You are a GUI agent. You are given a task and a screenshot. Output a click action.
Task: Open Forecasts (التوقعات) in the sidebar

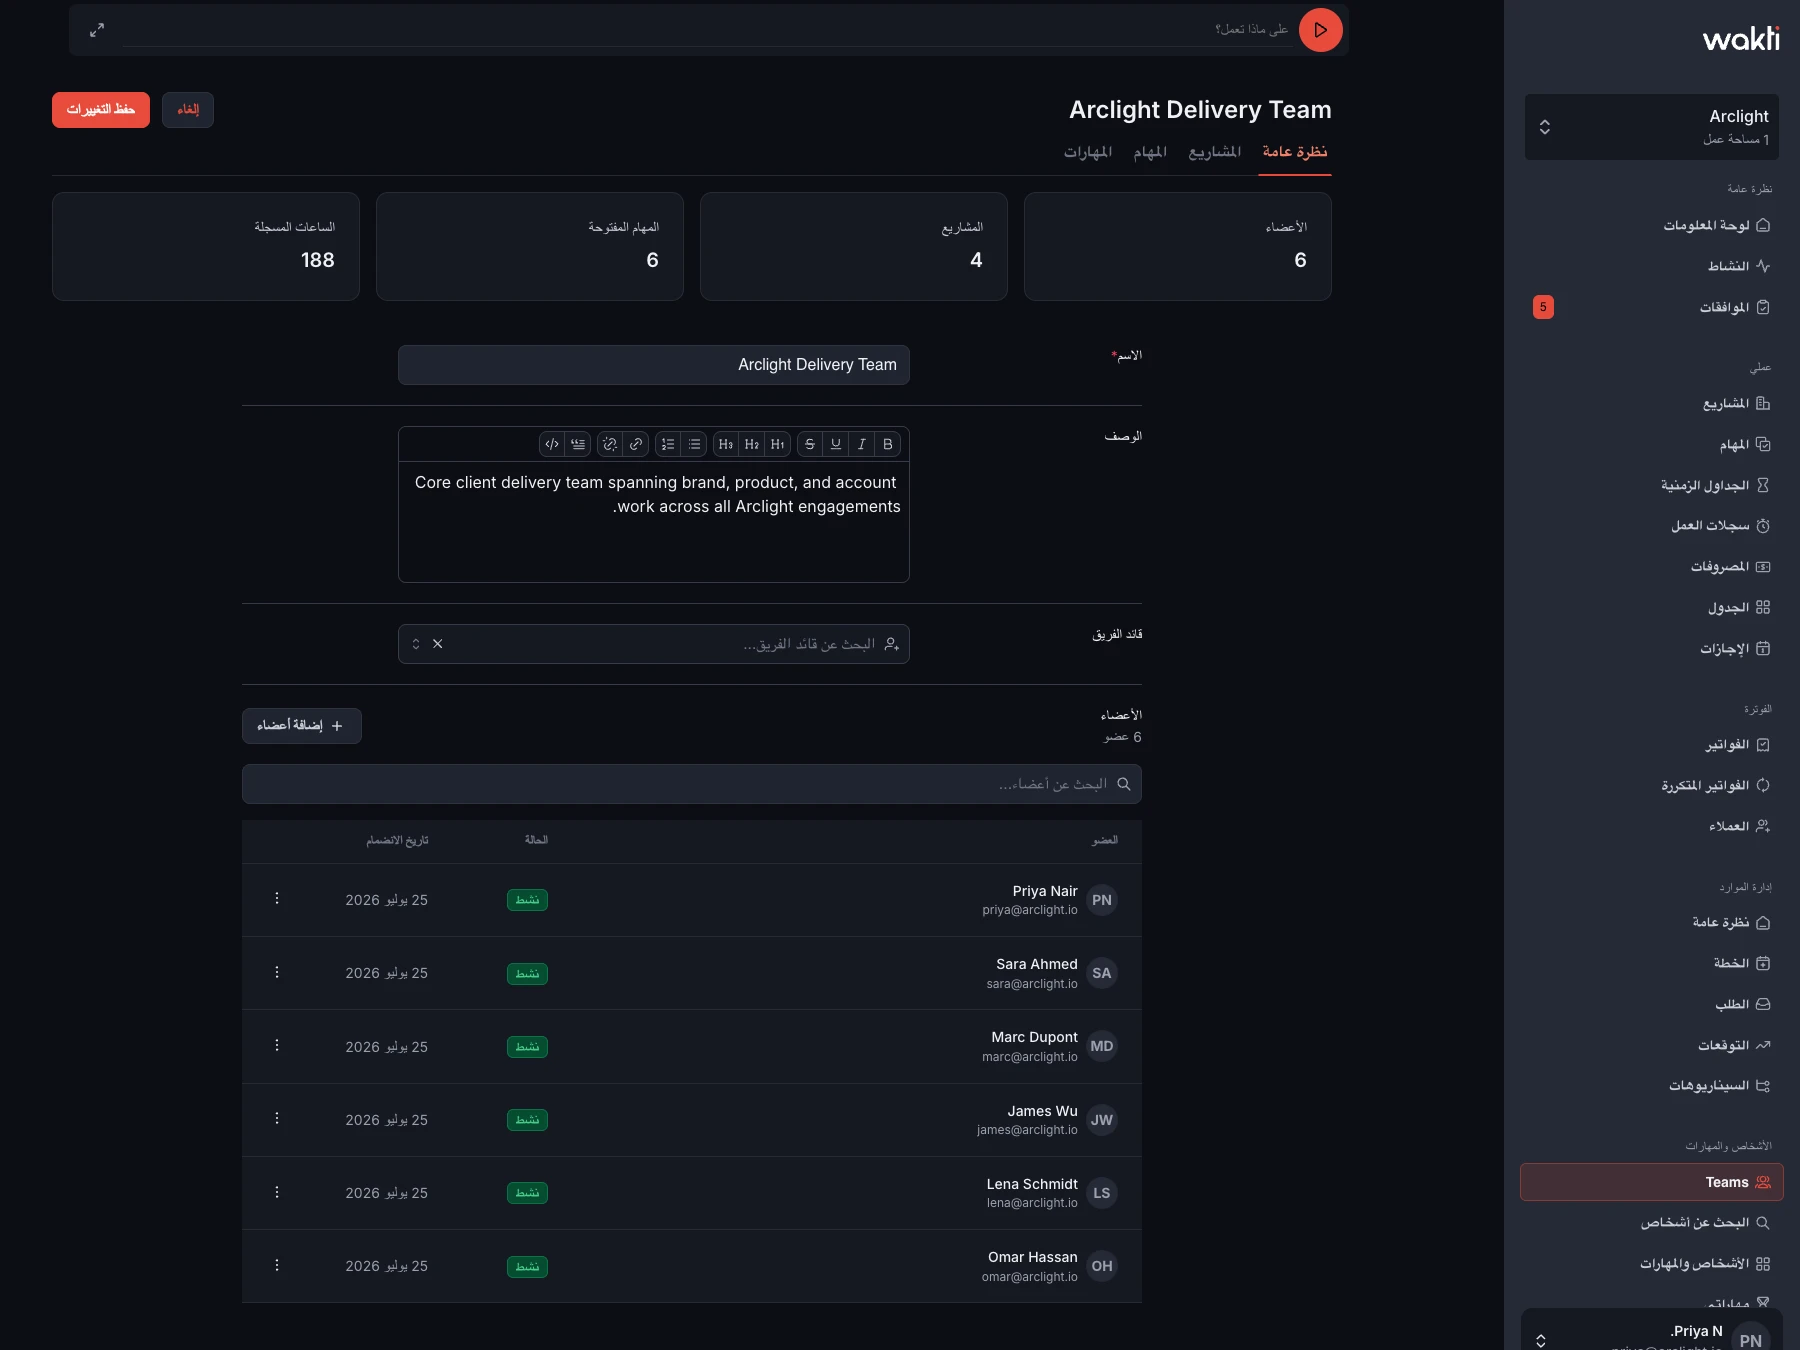pyautogui.click(x=1652, y=1046)
